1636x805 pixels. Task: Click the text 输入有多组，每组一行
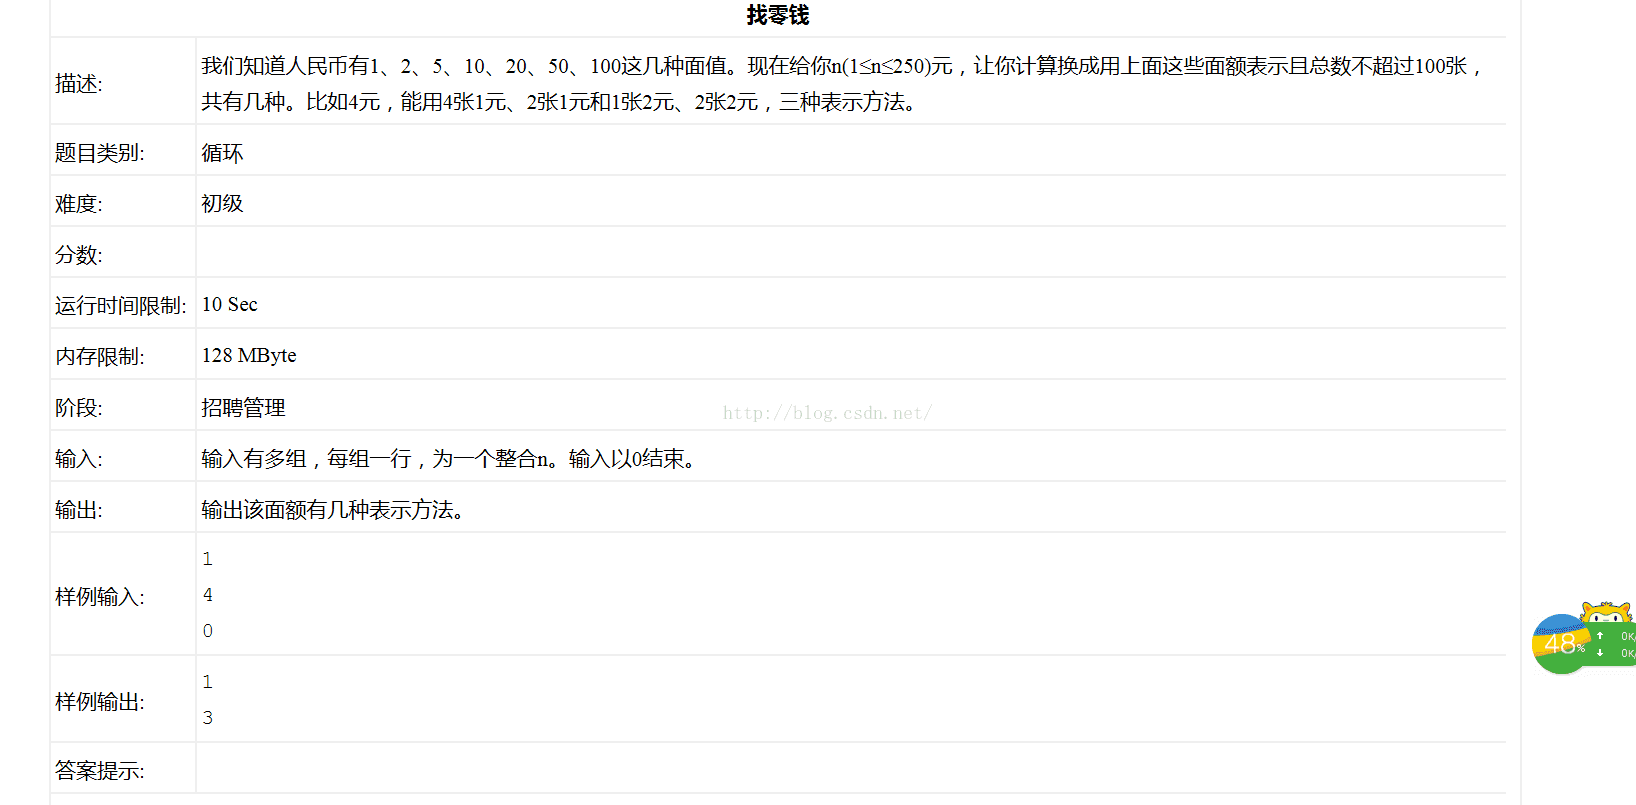pos(306,459)
